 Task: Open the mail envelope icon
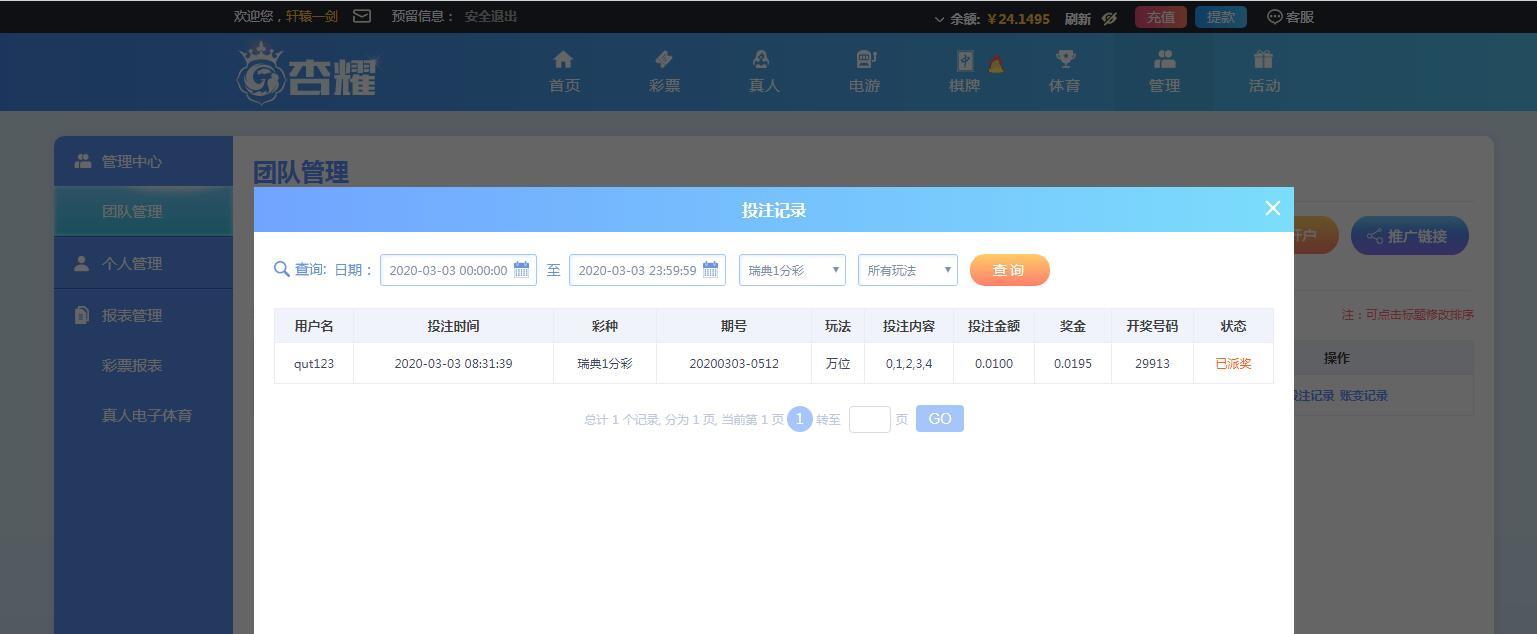point(362,16)
